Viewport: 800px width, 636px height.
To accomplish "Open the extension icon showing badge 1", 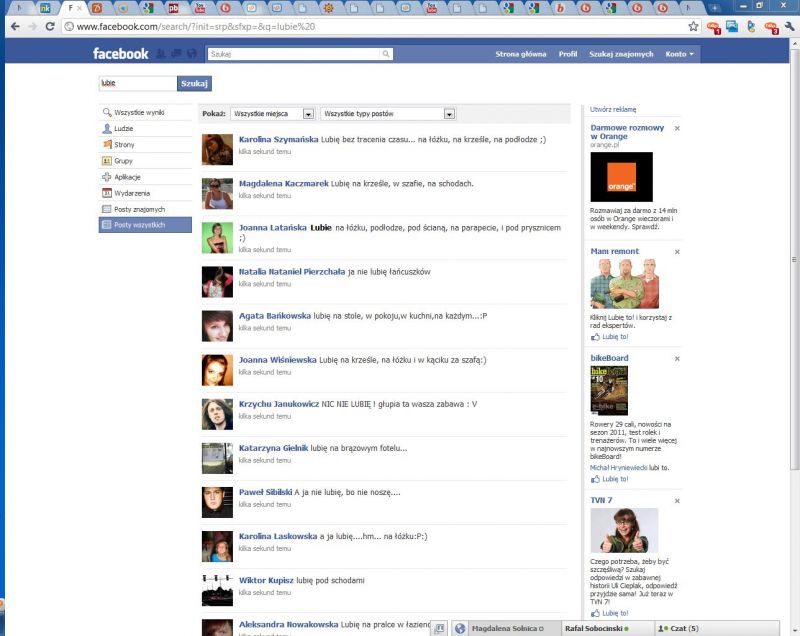I will (x=713, y=27).
